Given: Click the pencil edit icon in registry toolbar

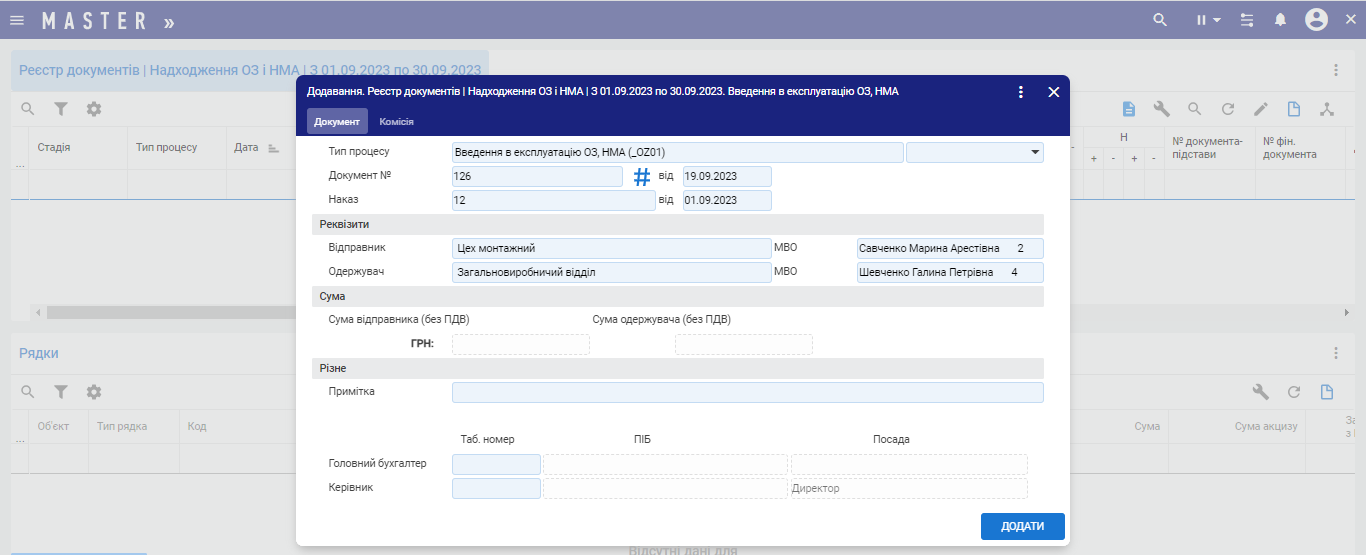Looking at the screenshot, I should [1261, 109].
